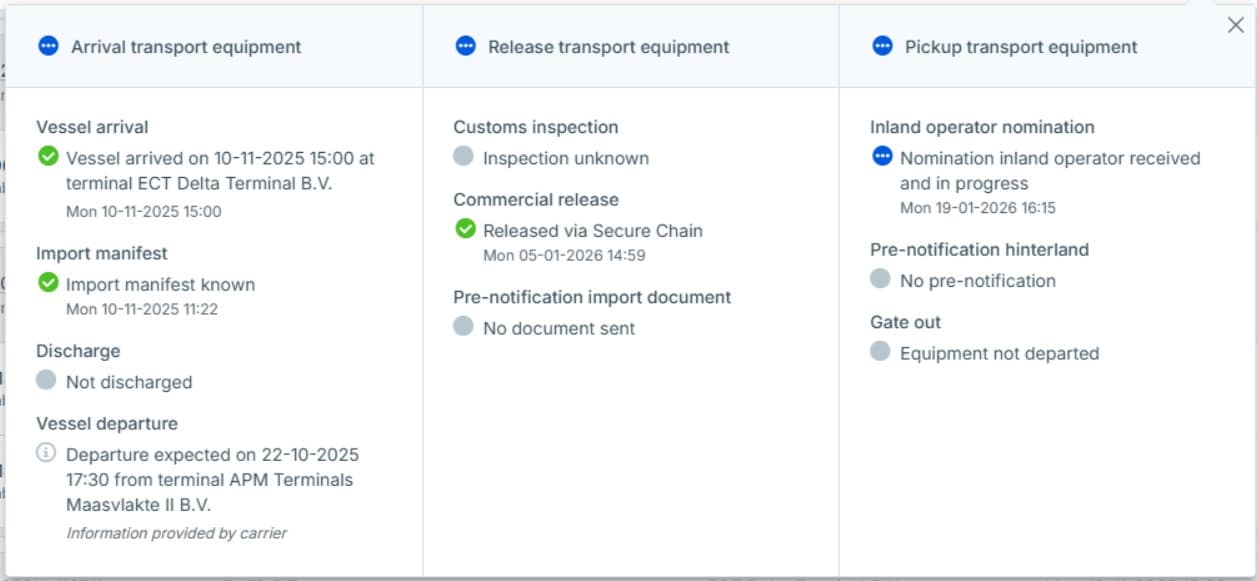Click the Released via Secure Chain text
1257x581 pixels.
click(x=592, y=230)
